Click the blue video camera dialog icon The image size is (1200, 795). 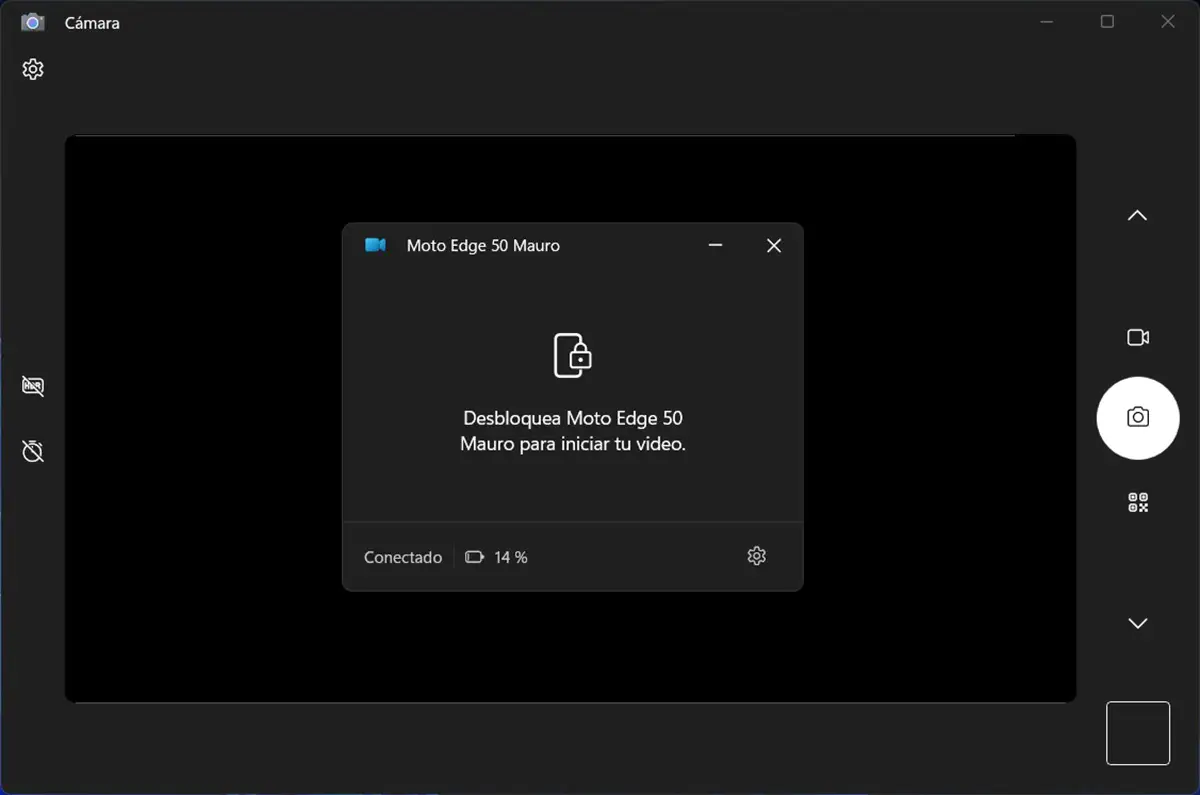click(375, 246)
